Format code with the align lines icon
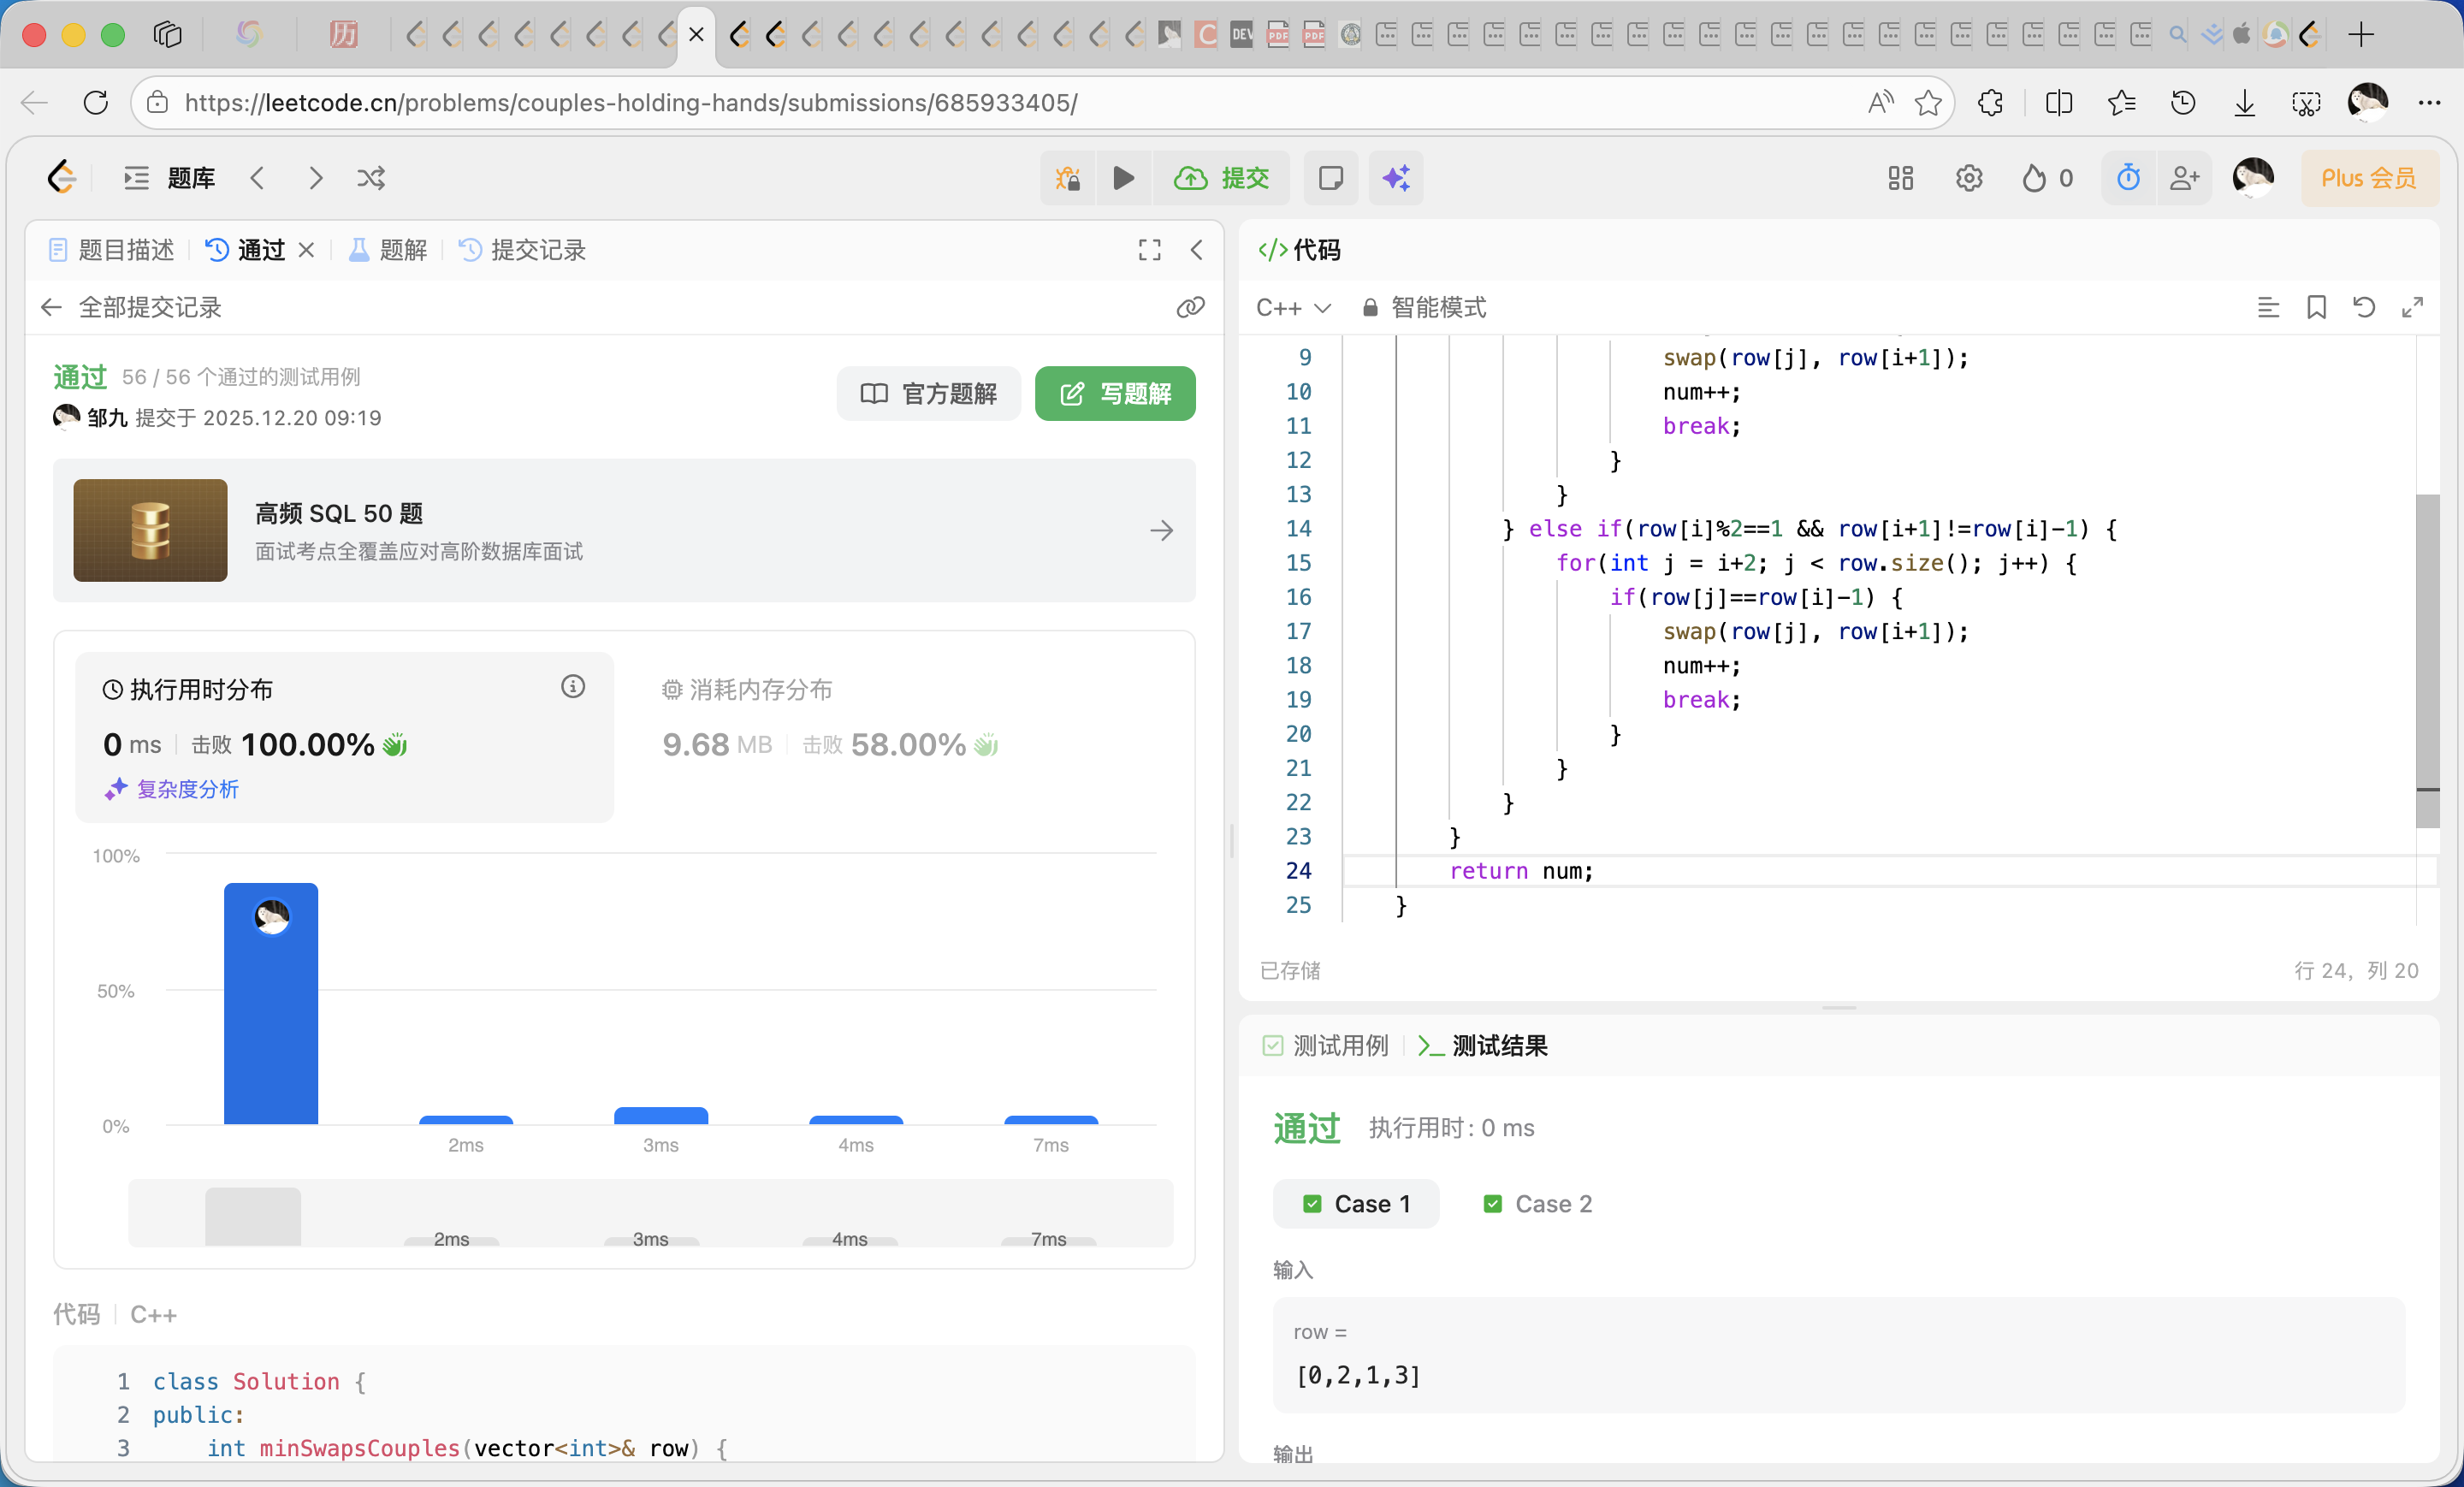The image size is (2464, 1487). [2268, 307]
